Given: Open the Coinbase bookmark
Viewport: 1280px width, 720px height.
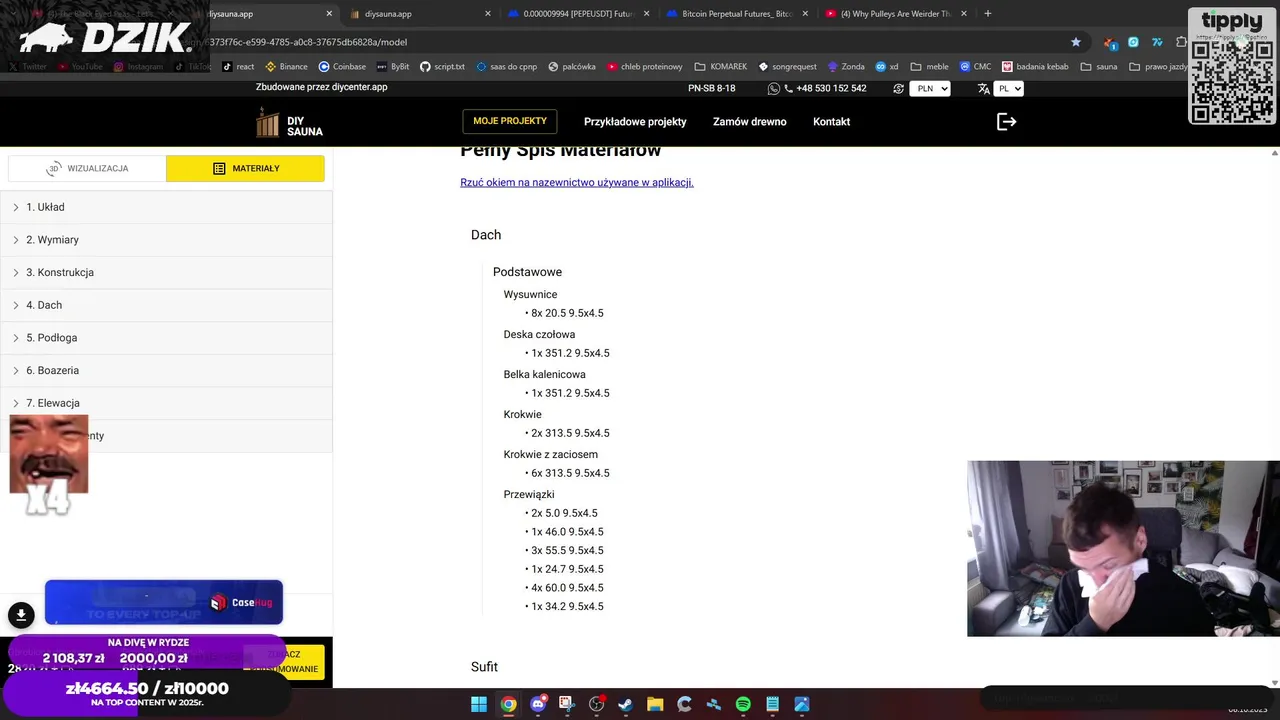Looking at the screenshot, I should (342, 67).
